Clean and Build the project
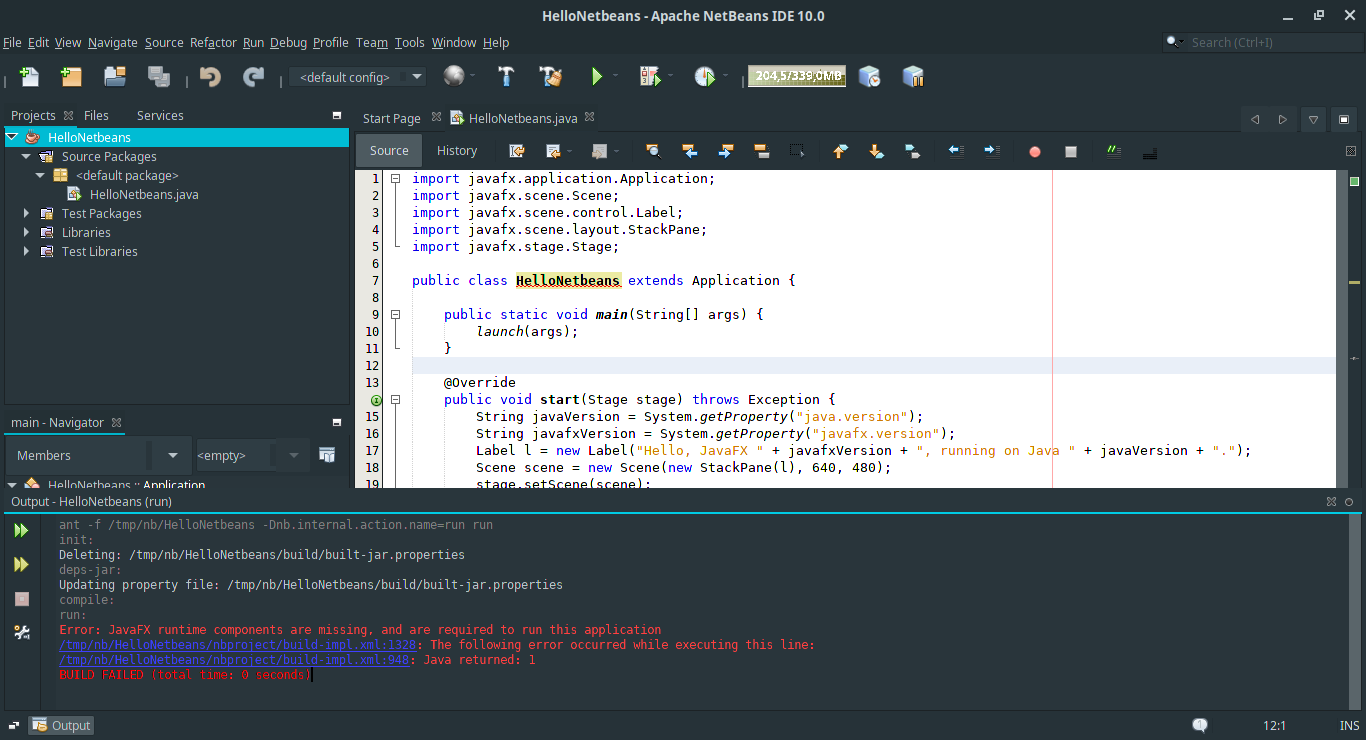Screen dimensions: 1366x740 (x=550, y=76)
